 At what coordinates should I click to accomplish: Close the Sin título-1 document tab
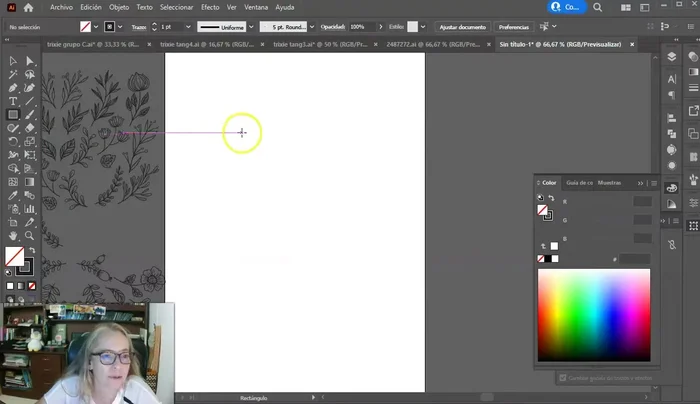[632, 45]
